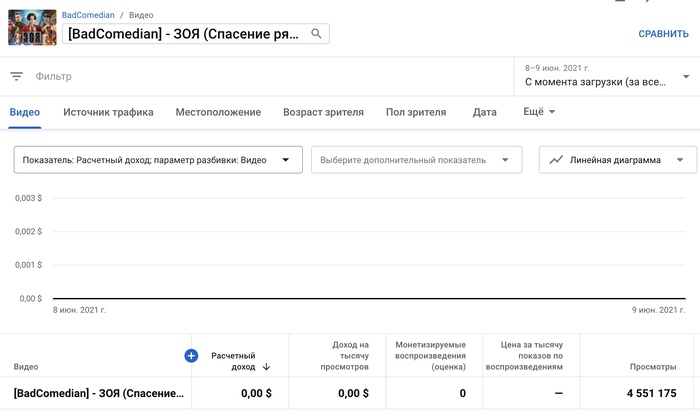This screenshot has height=417, width=700.
Task: Click the filter lines icon
Action: (x=17, y=76)
